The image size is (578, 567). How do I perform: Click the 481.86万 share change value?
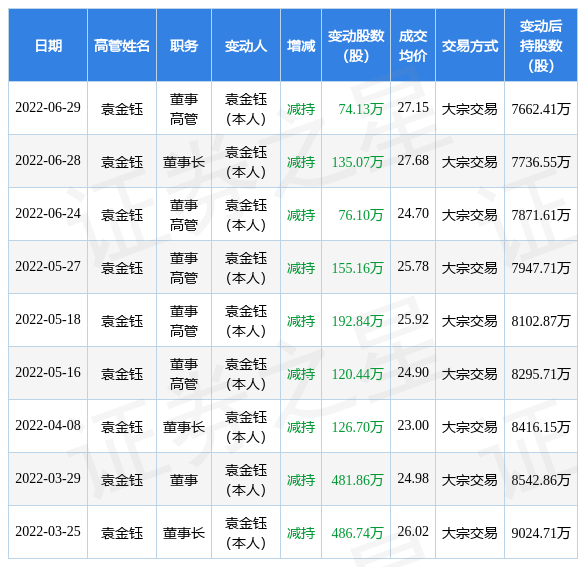(357, 480)
